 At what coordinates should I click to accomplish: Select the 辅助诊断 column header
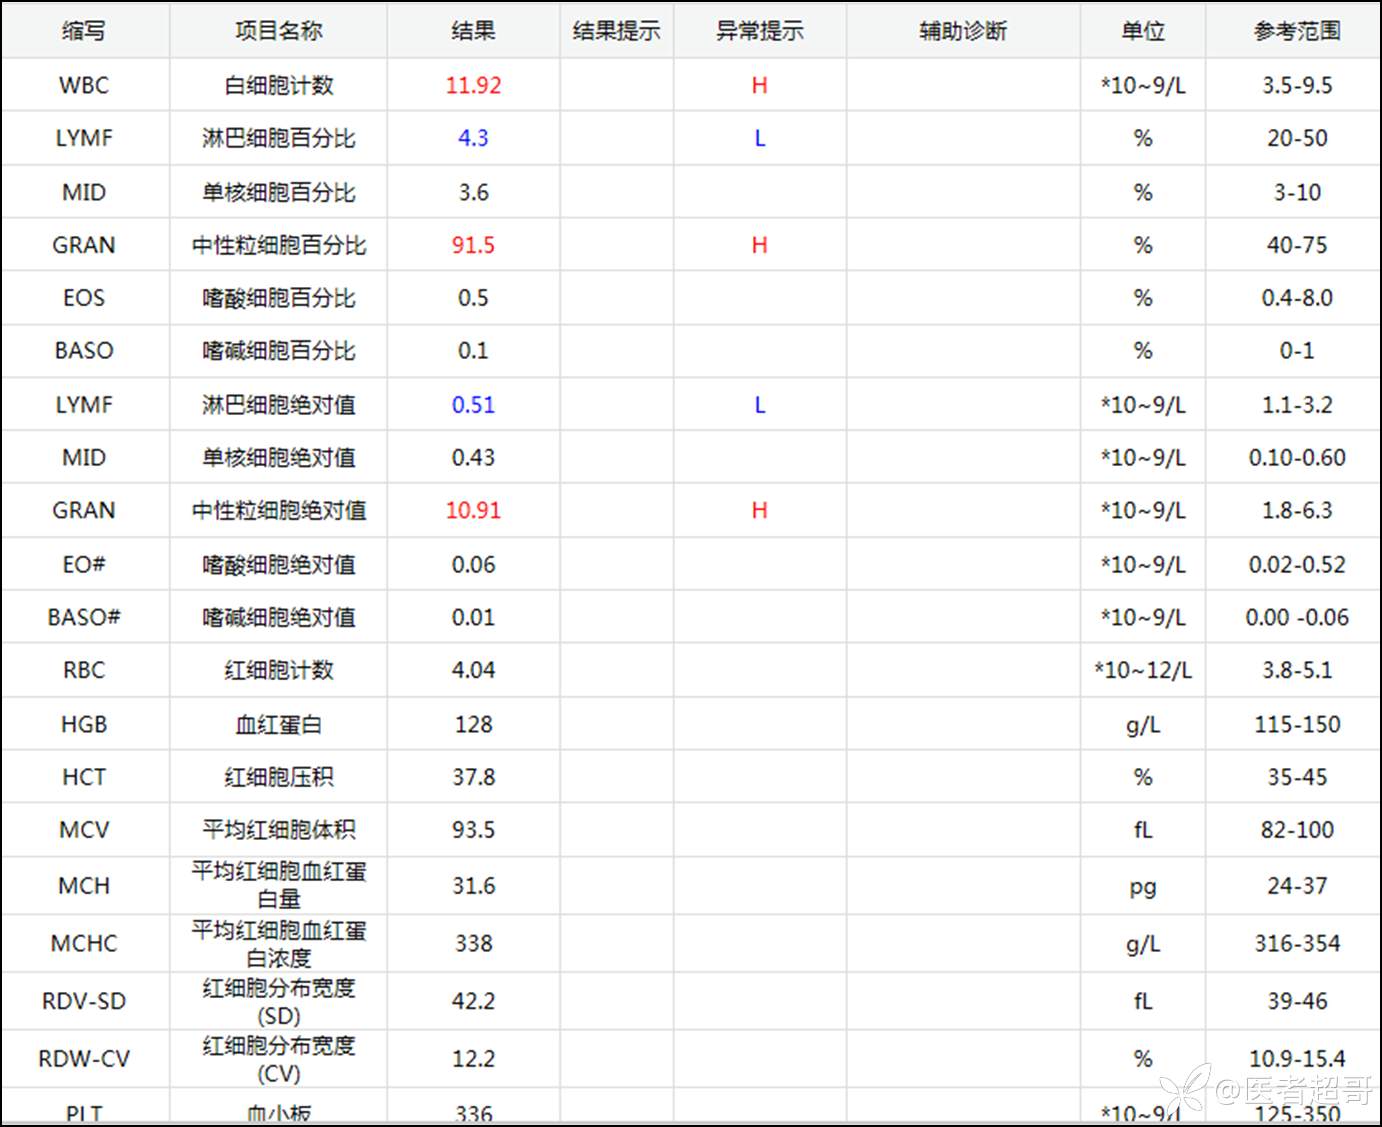(x=962, y=31)
